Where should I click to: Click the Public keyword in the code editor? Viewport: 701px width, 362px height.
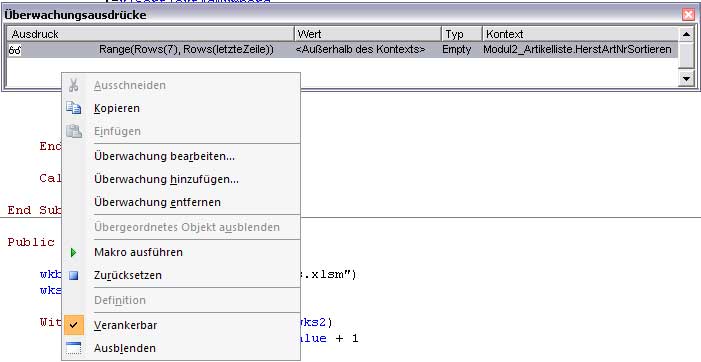pyautogui.click(x=31, y=242)
